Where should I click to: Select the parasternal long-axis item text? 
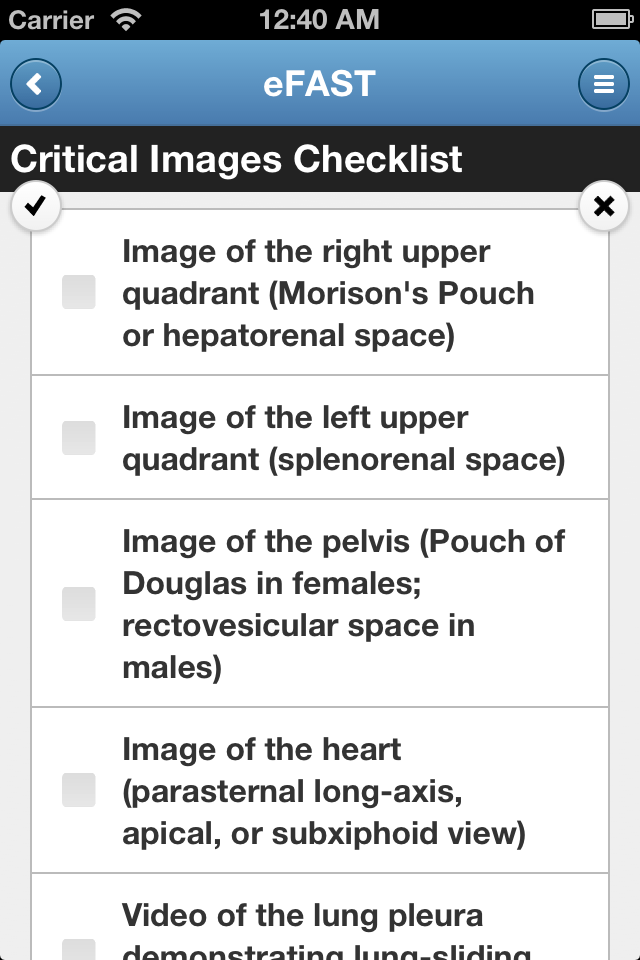[324, 791]
